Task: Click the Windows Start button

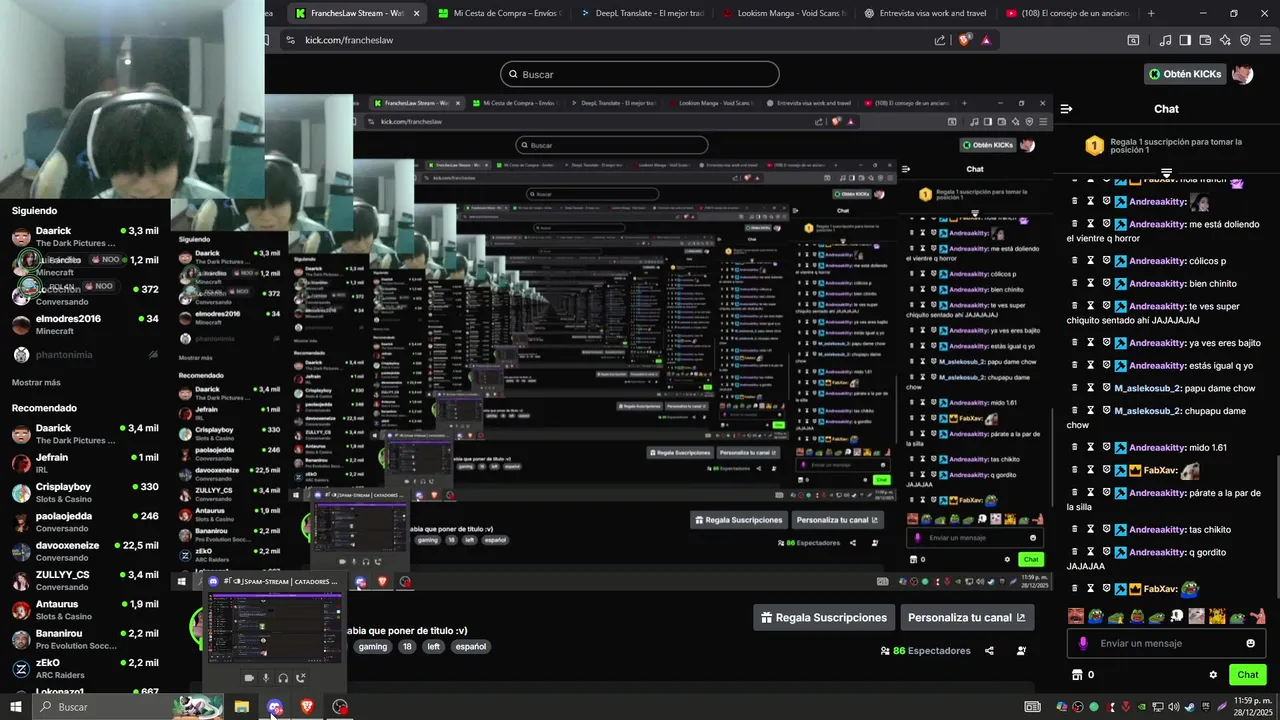Action: (16, 707)
